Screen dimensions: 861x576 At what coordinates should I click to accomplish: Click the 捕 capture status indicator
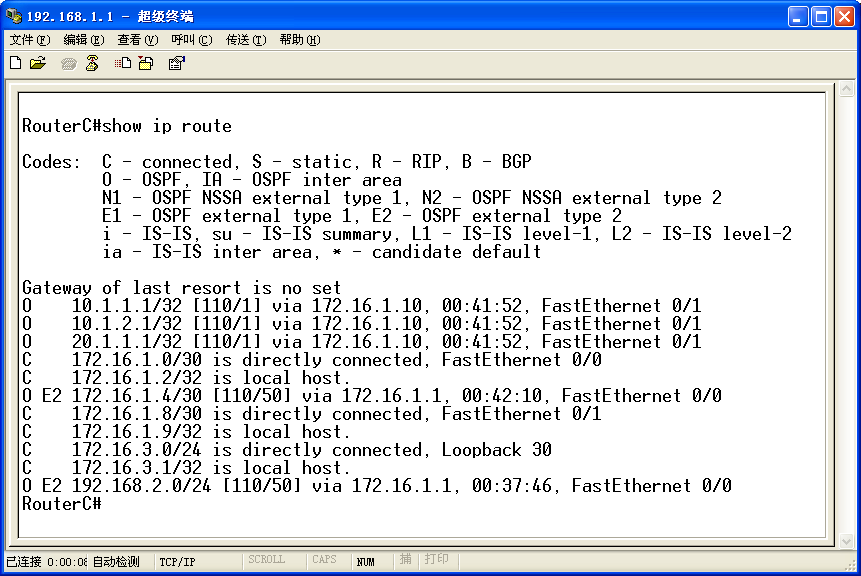406,559
